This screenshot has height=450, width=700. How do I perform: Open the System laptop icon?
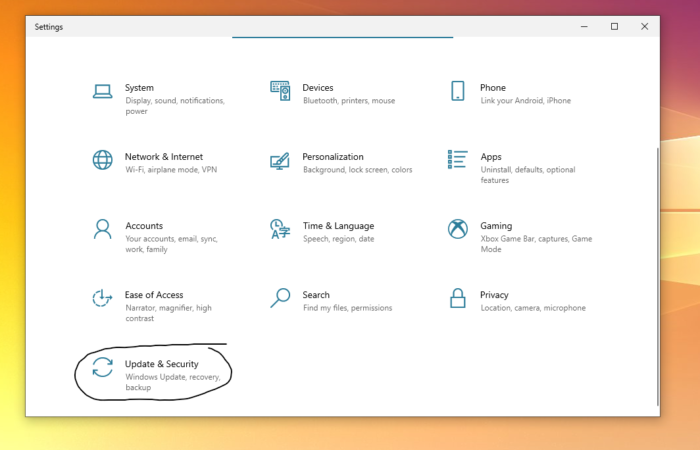(x=102, y=92)
